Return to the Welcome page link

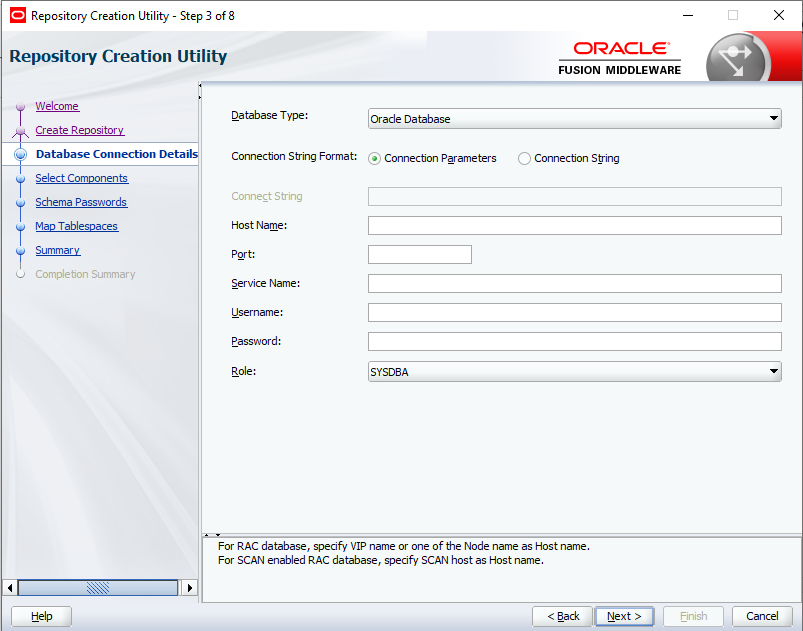pyautogui.click(x=56, y=106)
